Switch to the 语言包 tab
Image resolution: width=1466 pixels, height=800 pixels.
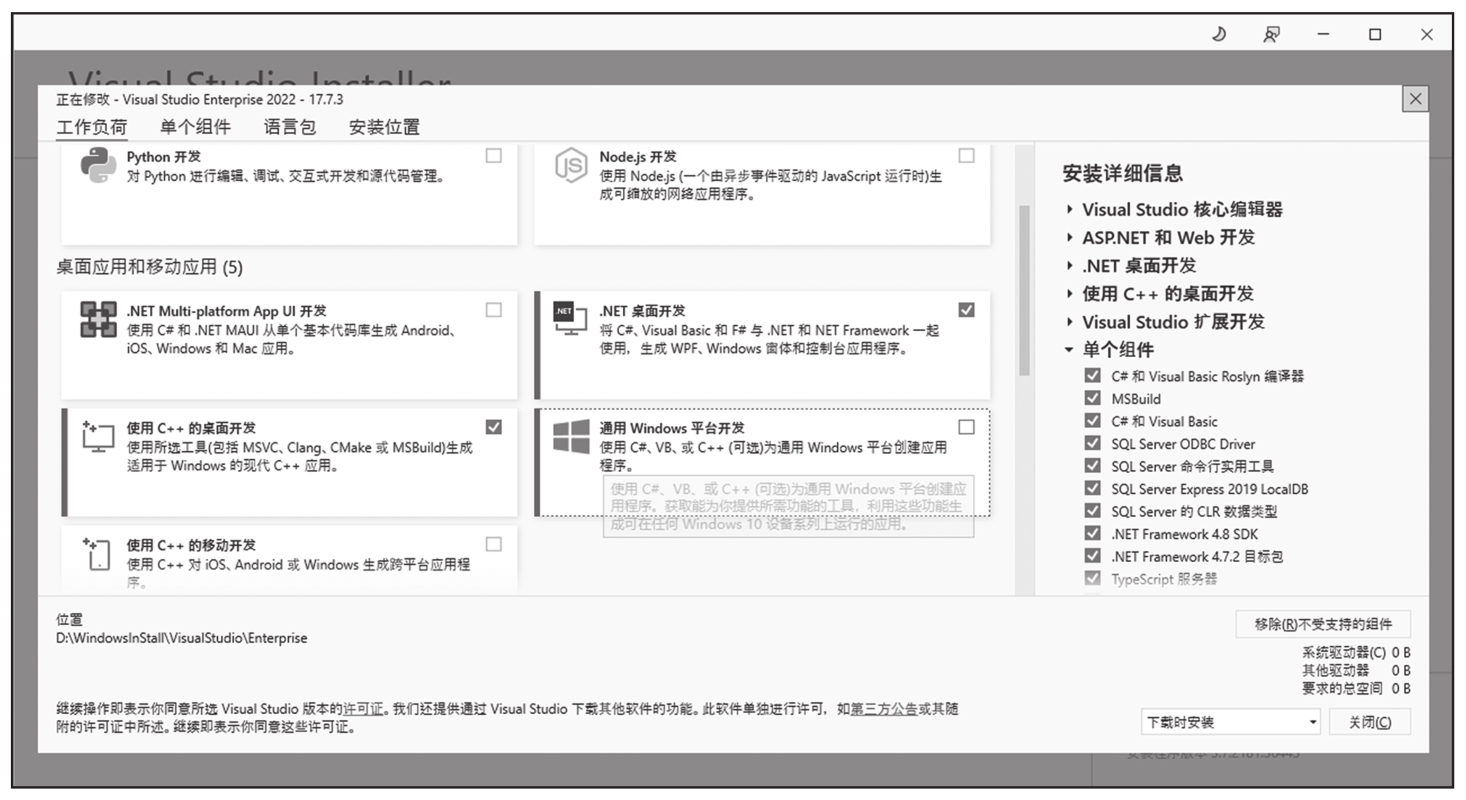(x=290, y=127)
